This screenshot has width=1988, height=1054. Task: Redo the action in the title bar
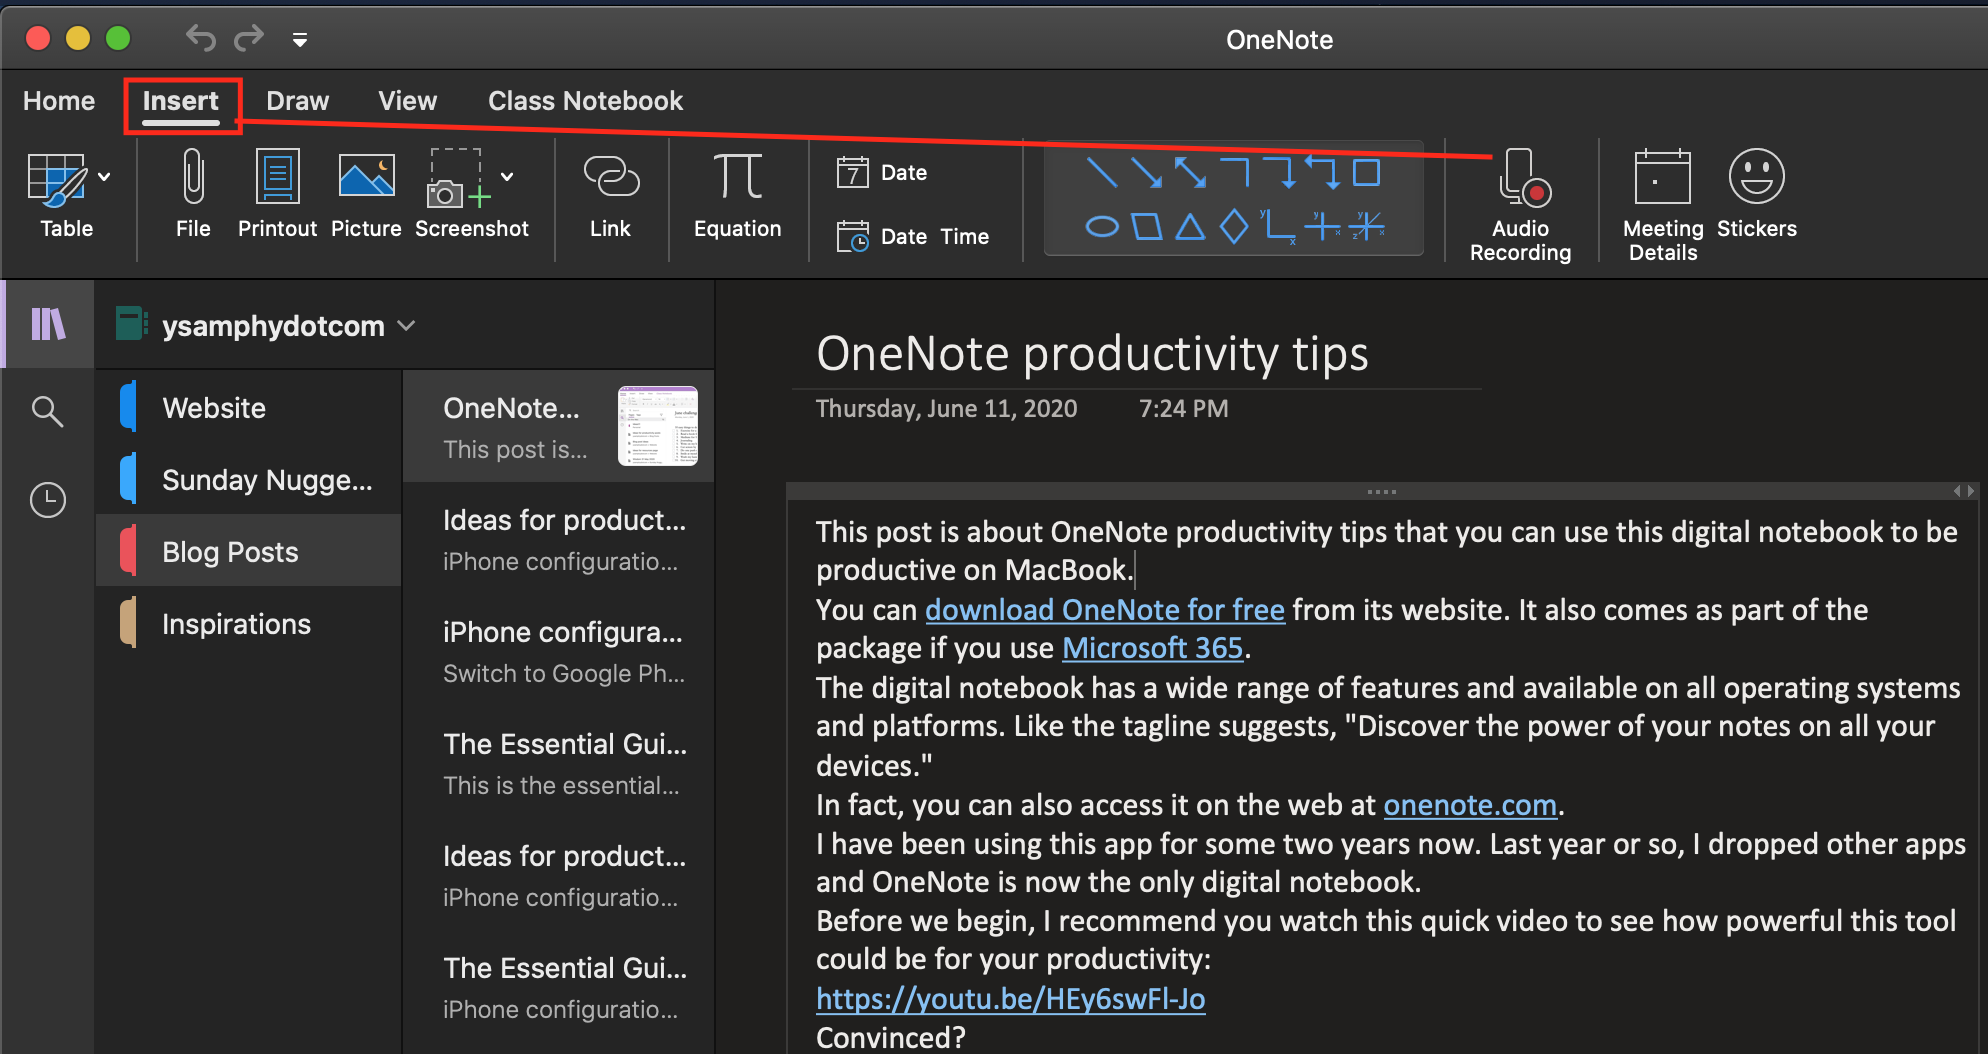(249, 38)
